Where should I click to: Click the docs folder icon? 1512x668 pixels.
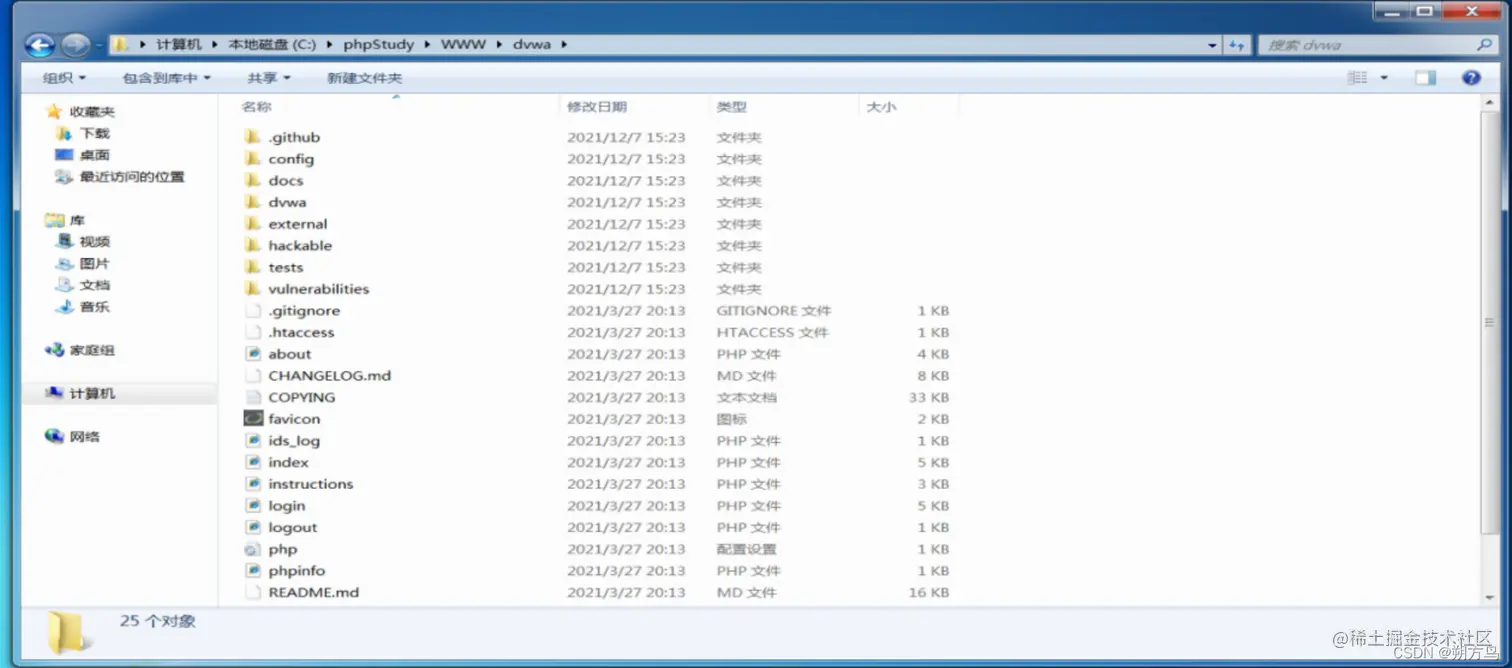coord(252,181)
